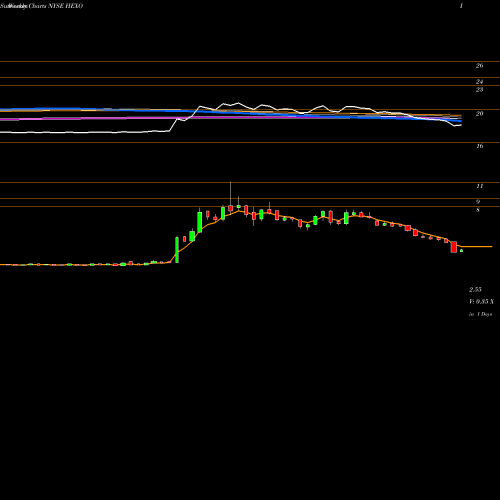Viewport: 500px width, 500px height.
Task: Click the '20' price axis label
Action: [x=479, y=114]
